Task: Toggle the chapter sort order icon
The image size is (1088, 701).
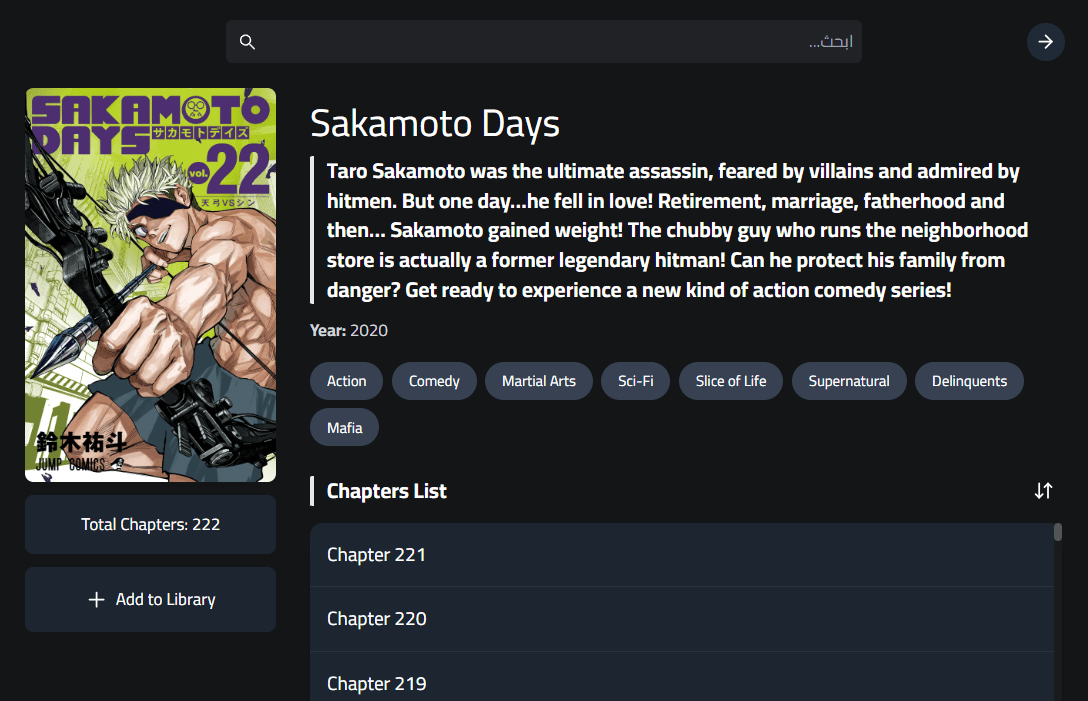Action: click(x=1044, y=491)
